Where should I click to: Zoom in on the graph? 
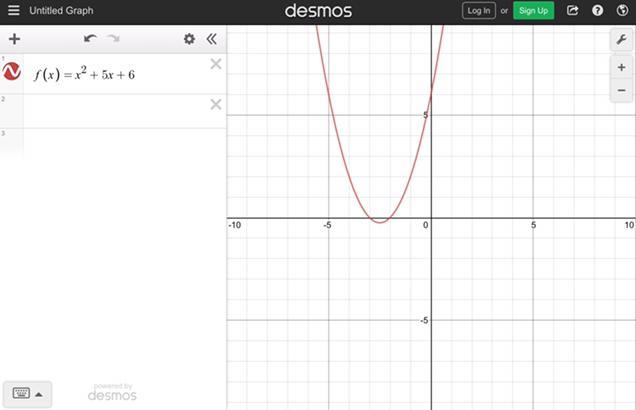tap(621, 67)
